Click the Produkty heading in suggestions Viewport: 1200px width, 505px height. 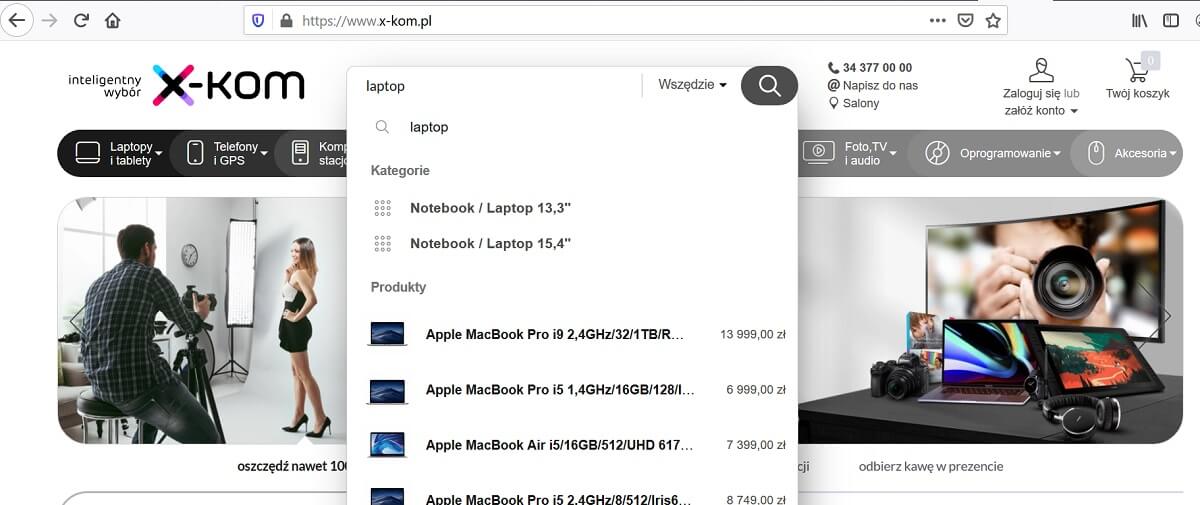click(398, 287)
